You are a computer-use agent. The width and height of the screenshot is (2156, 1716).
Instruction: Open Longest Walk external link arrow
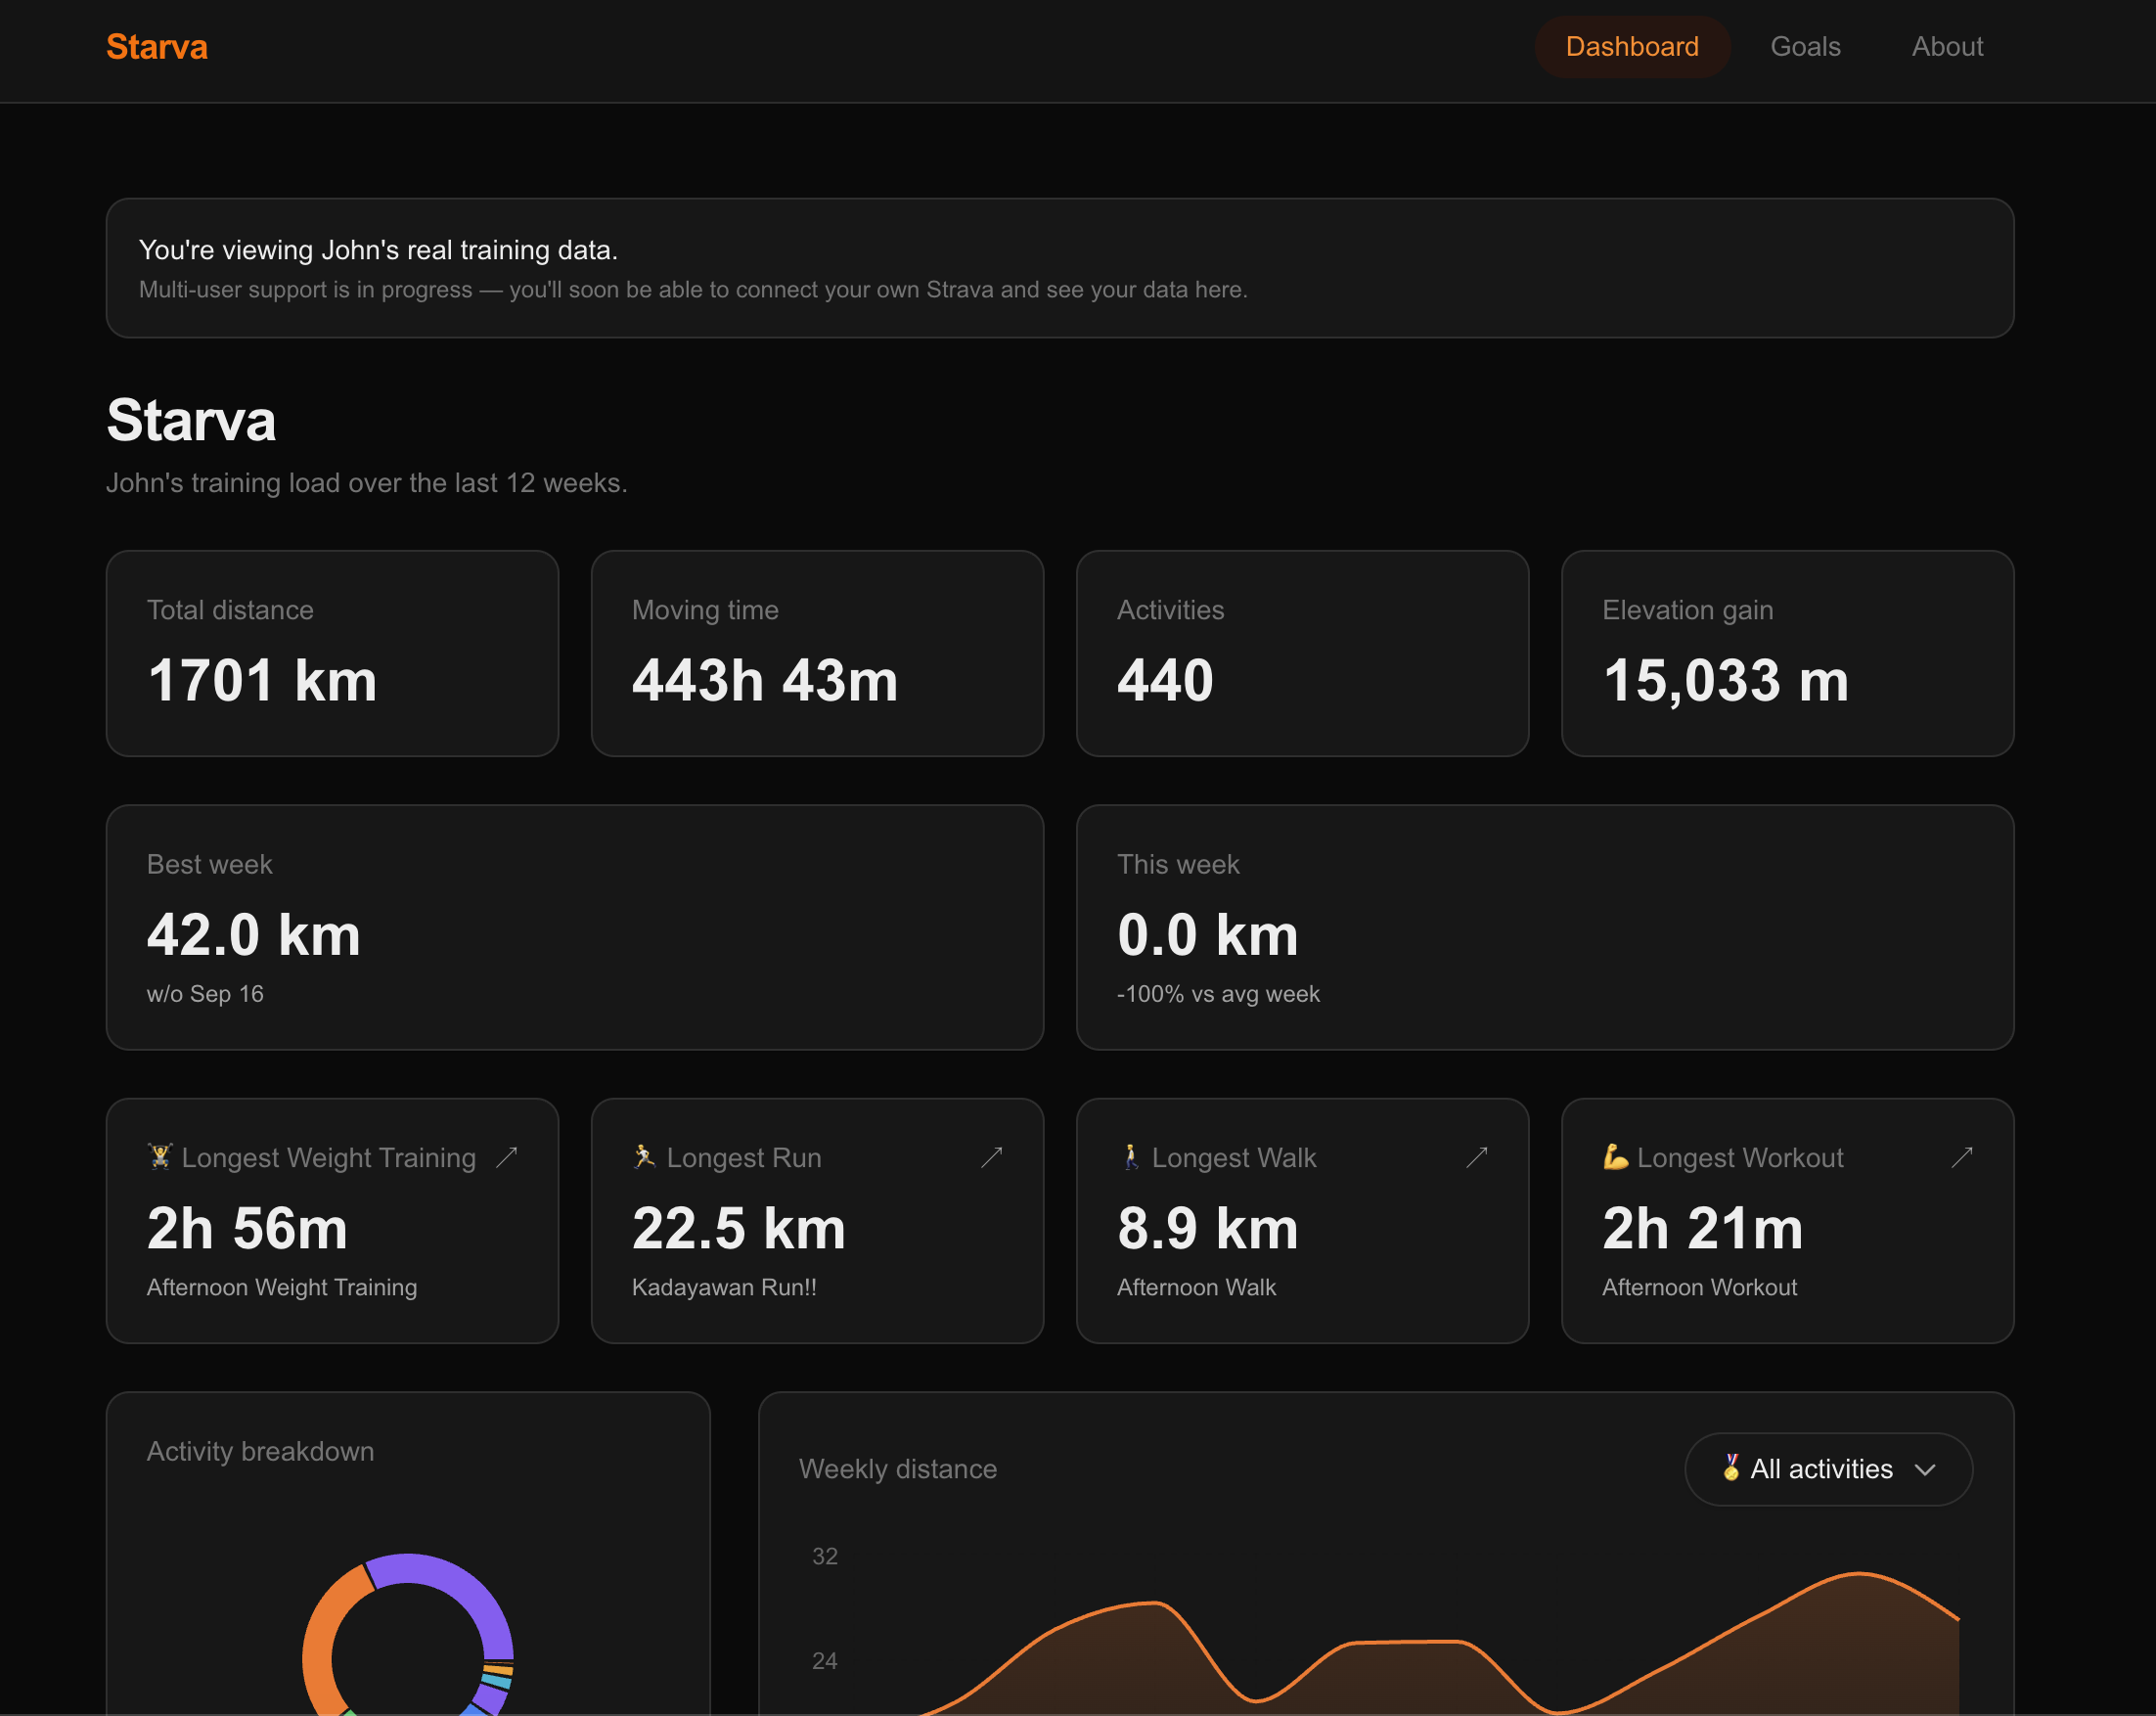click(1477, 1157)
